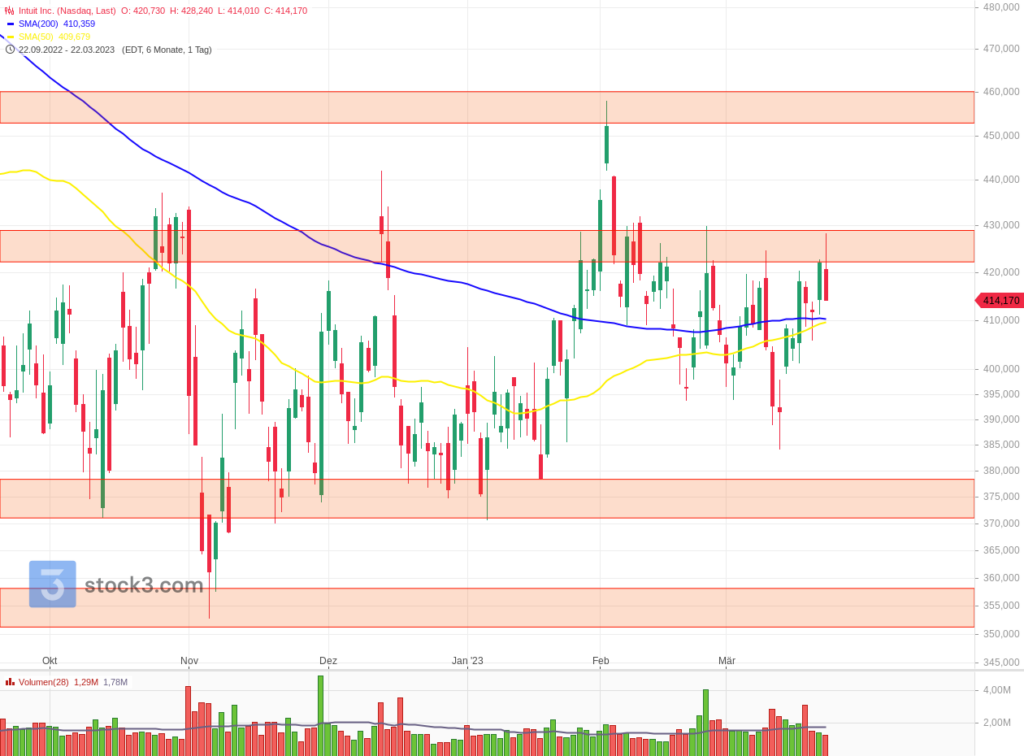The height and width of the screenshot is (756, 1024).
Task: Click the 370,000 price axis label
Action: click(1001, 524)
